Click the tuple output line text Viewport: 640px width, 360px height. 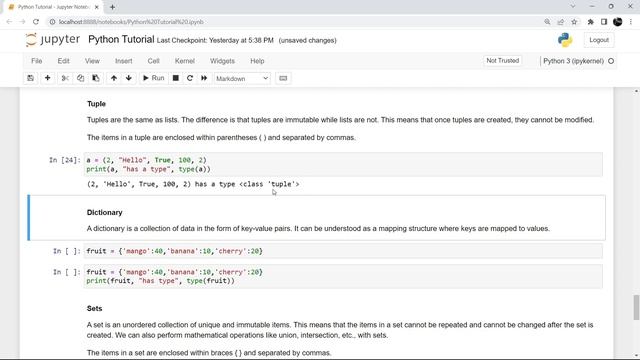(193, 184)
